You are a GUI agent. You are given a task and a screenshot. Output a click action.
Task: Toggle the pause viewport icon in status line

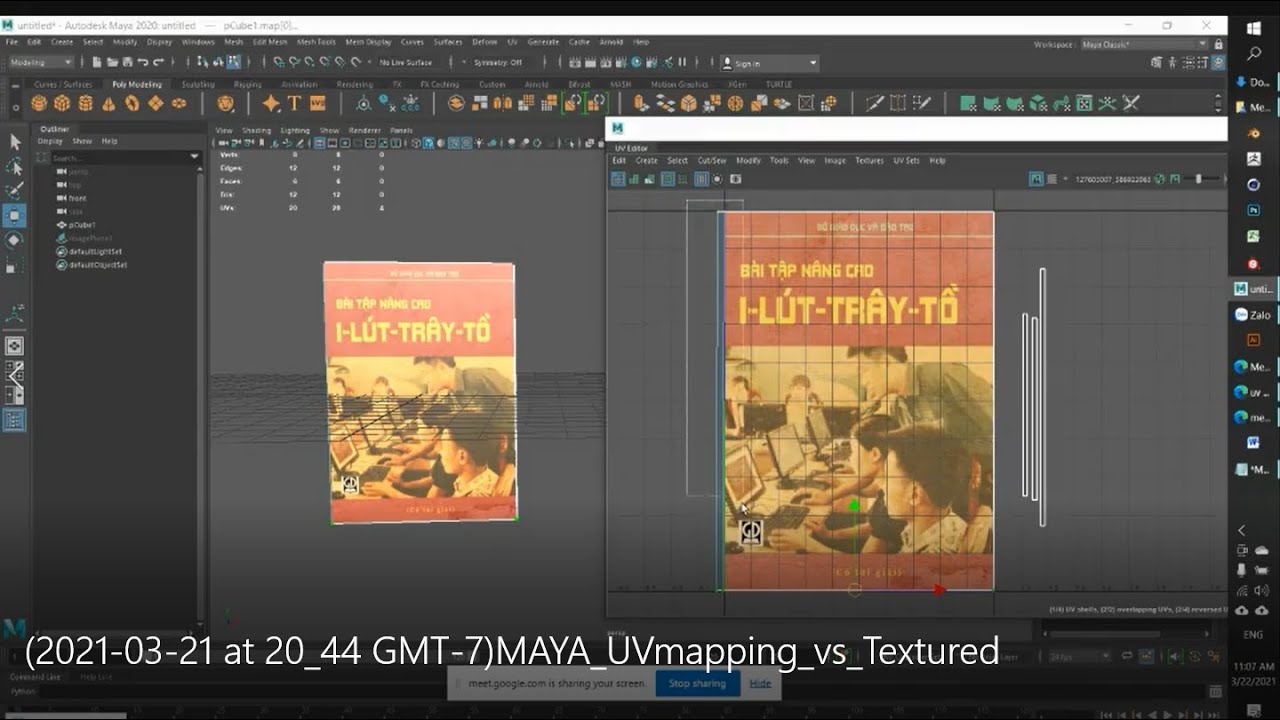pyautogui.click(x=682, y=62)
